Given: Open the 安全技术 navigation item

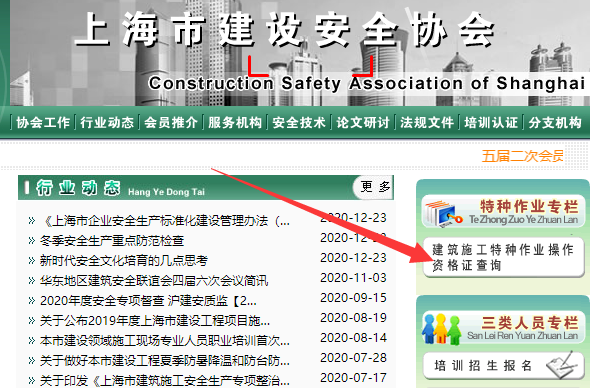Looking at the screenshot, I should coord(299,123).
